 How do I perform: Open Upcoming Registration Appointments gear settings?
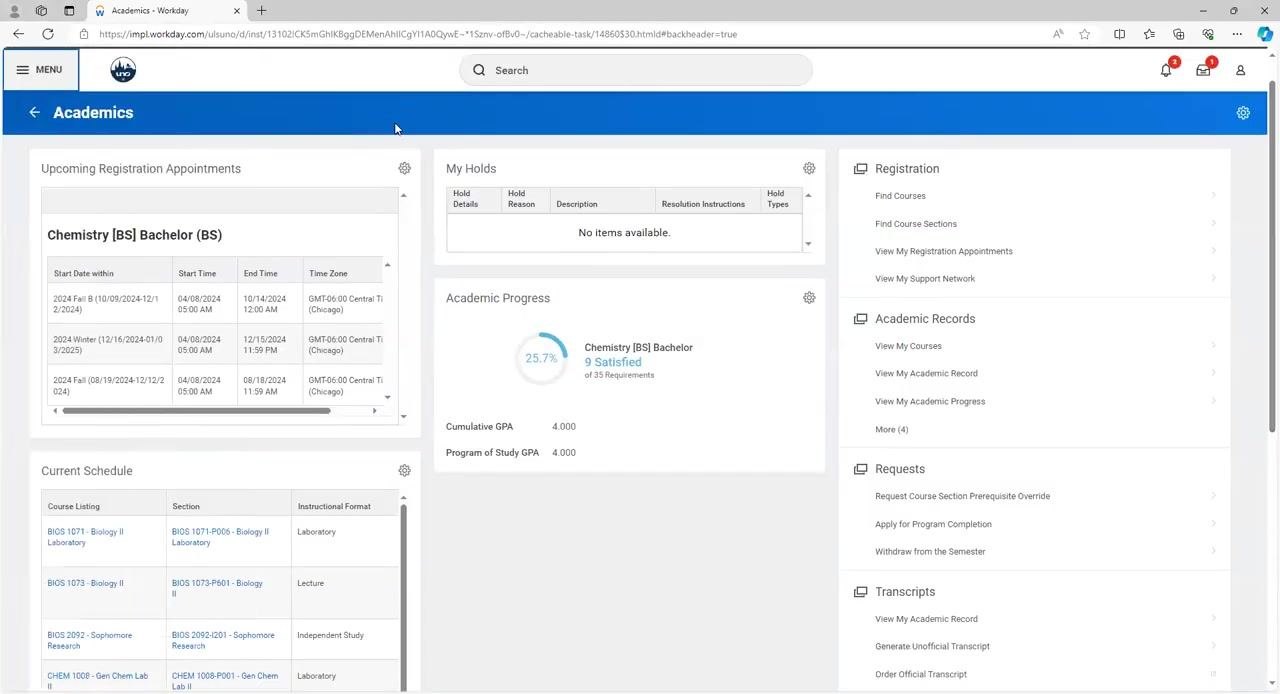[404, 168]
